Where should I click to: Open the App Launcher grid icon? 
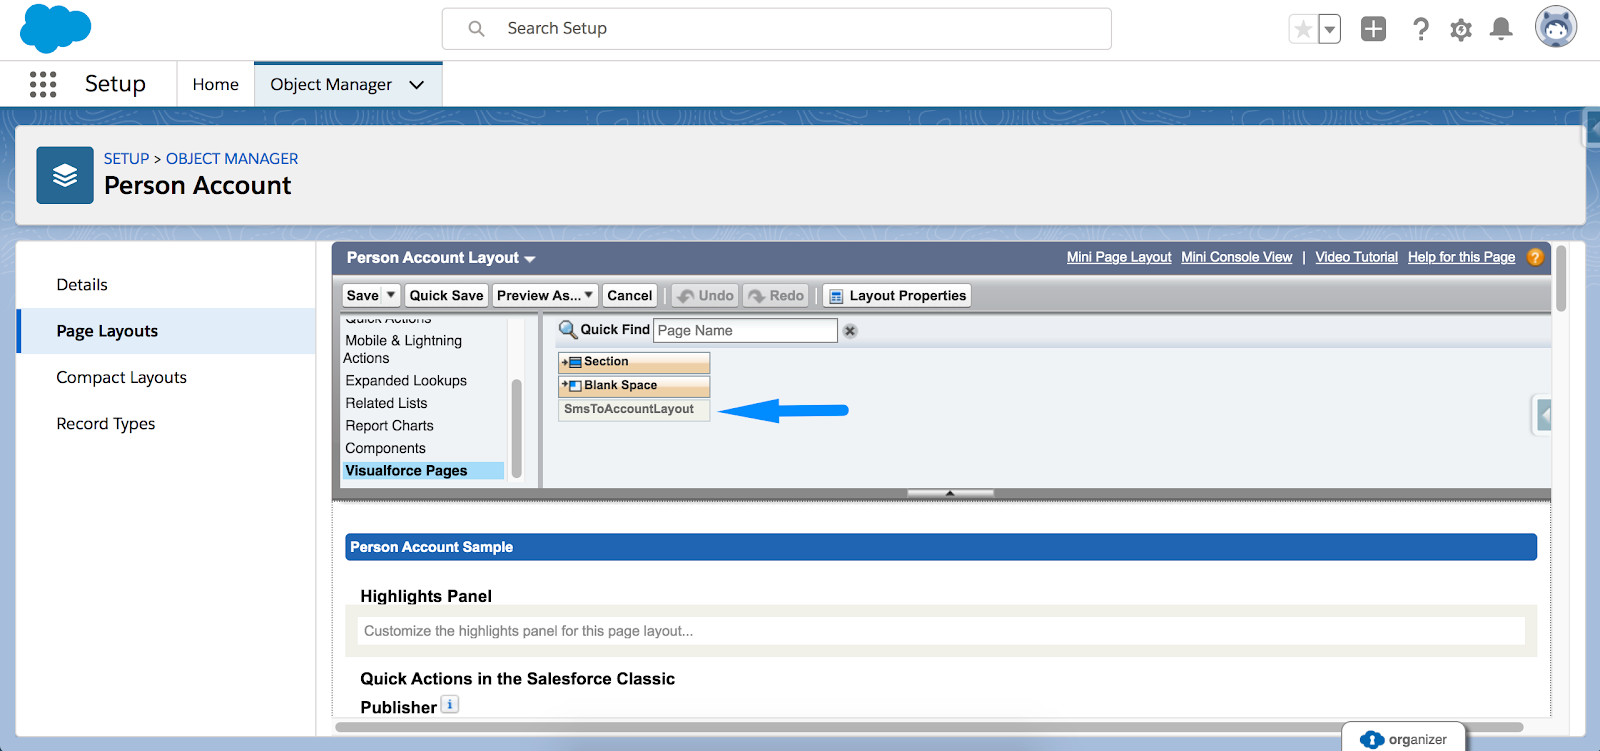(x=43, y=84)
